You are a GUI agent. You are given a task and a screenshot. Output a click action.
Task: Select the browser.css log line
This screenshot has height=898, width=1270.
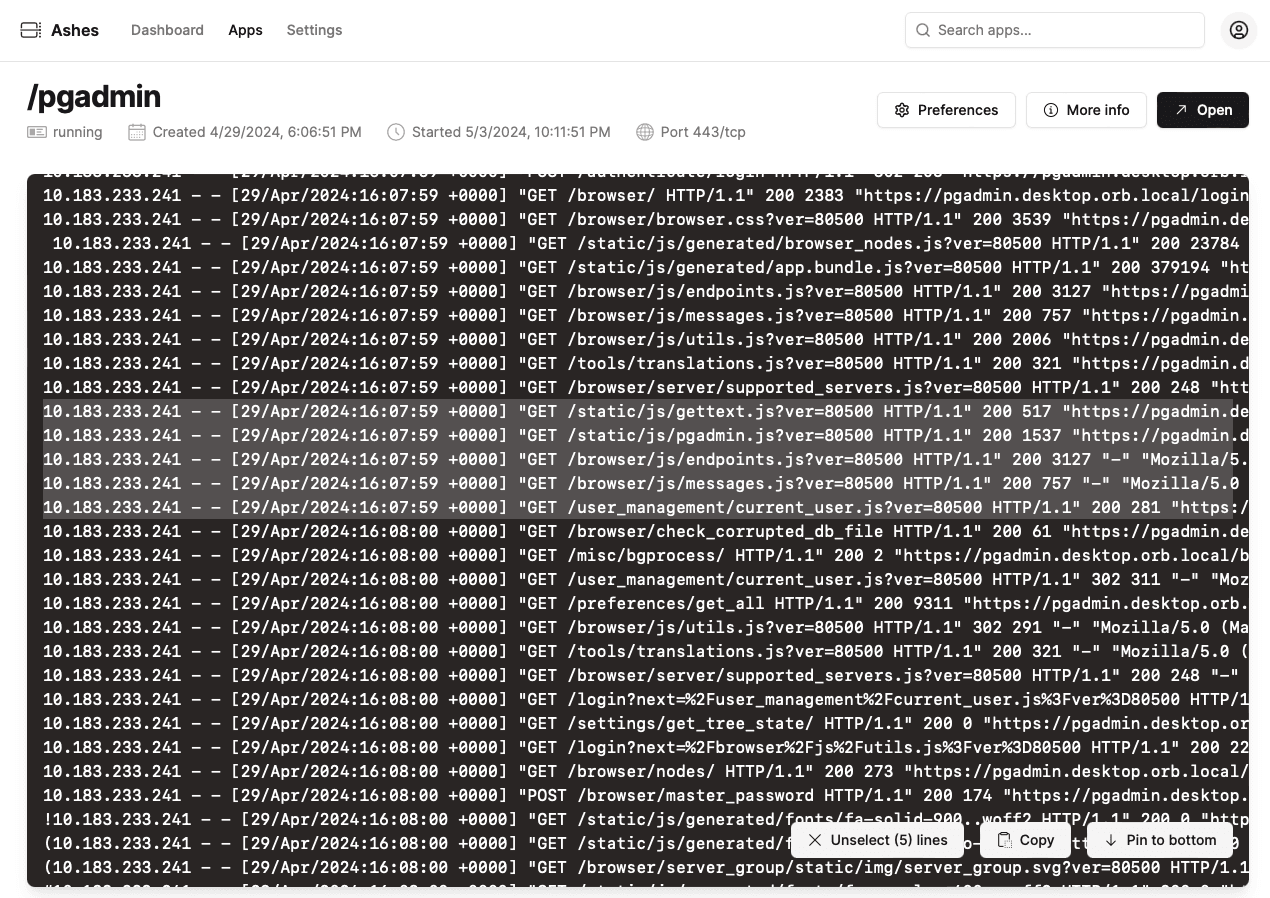(638, 219)
